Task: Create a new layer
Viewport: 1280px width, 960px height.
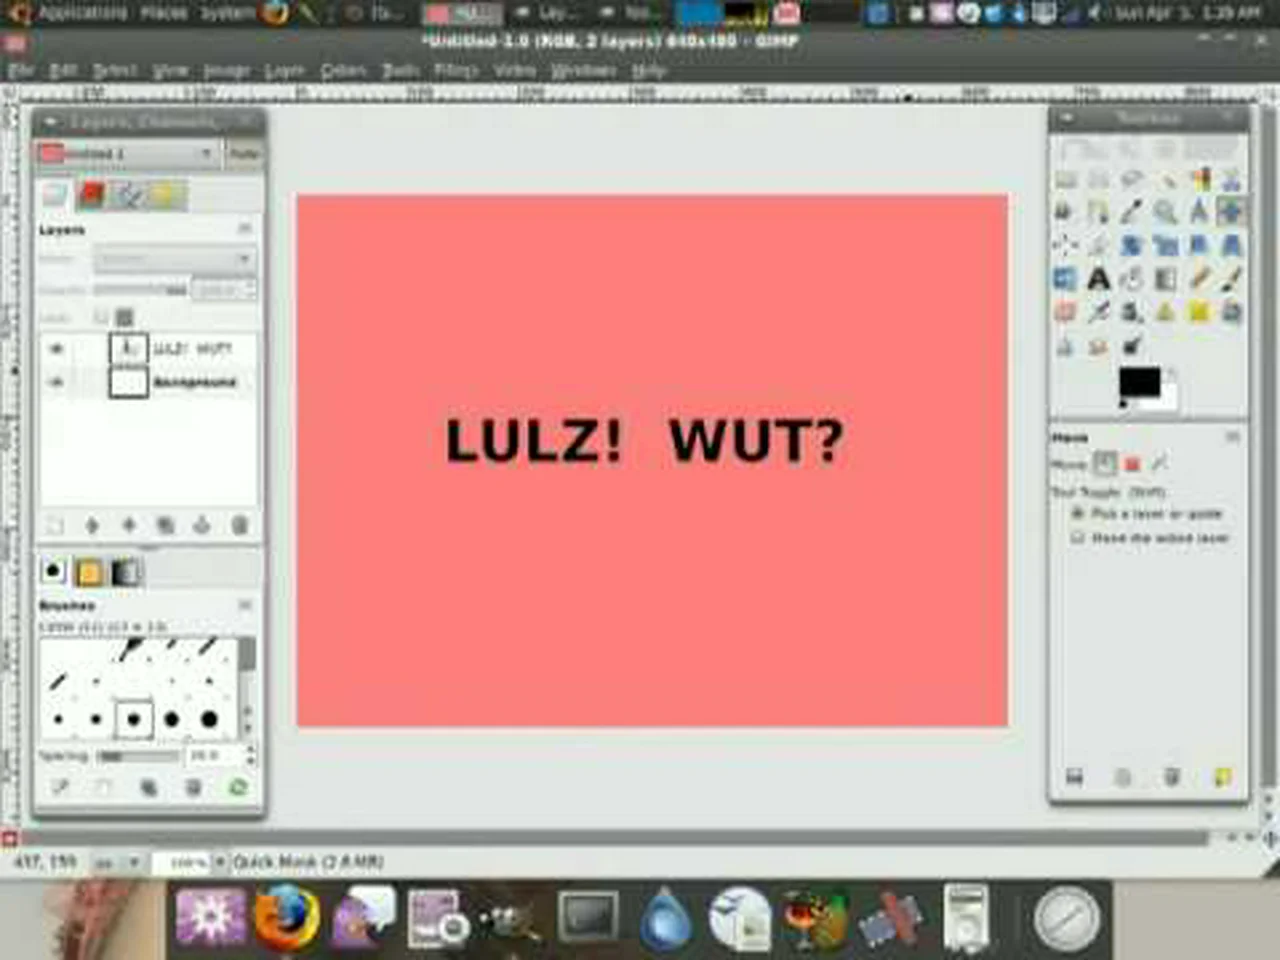Action: click(56, 525)
